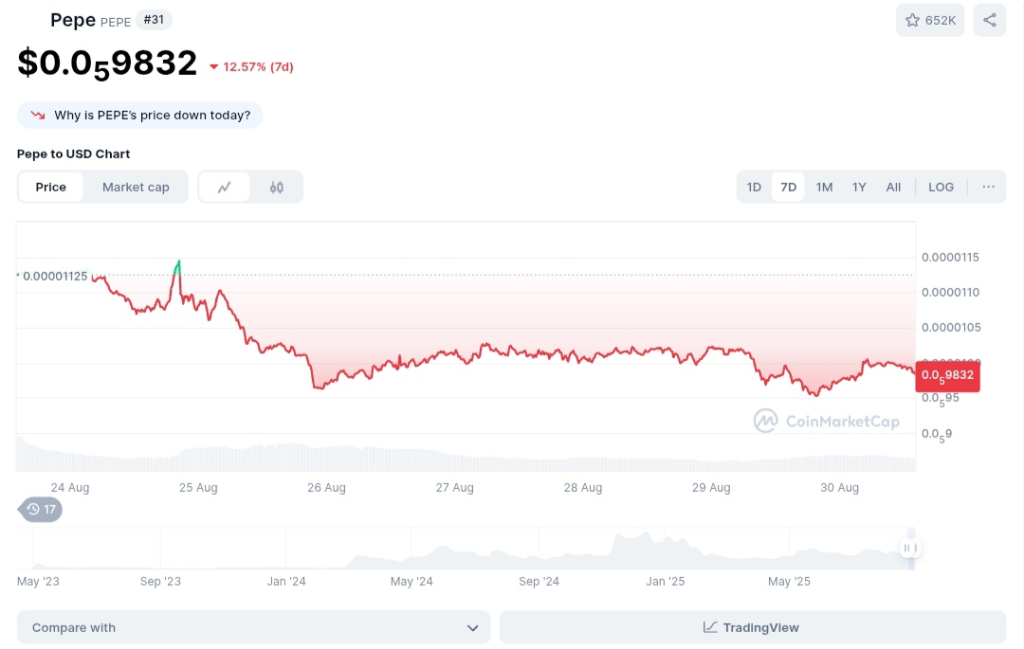The width and height of the screenshot is (1024, 649).
Task: Open "Why is PEPE's price down today?"
Action: click(x=152, y=115)
